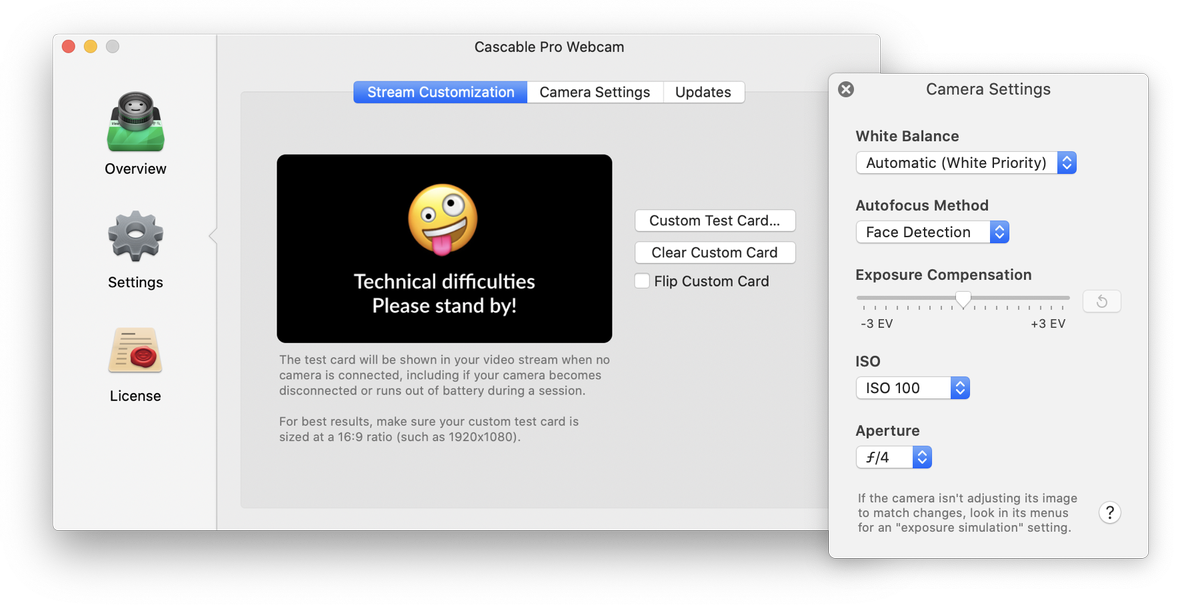This screenshot has width=1200, height=609.
Task: Click the test card preview image
Action: click(x=444, y=248)
